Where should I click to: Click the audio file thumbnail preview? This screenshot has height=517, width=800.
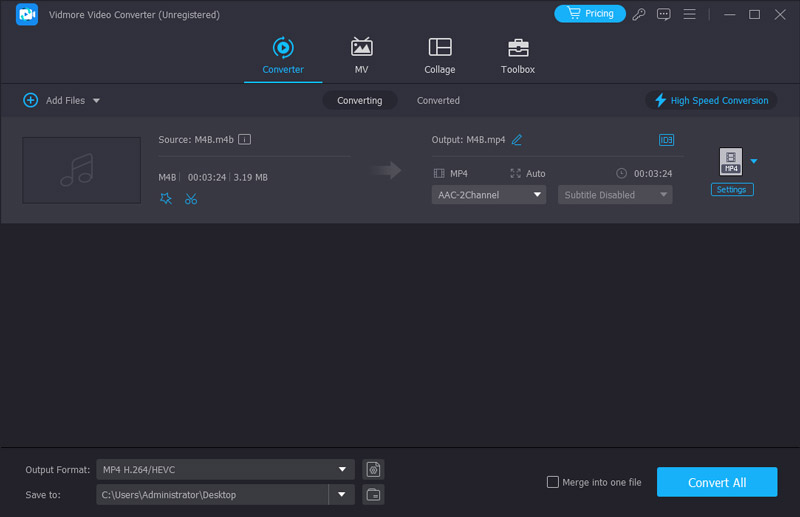(x=82, y=170)
